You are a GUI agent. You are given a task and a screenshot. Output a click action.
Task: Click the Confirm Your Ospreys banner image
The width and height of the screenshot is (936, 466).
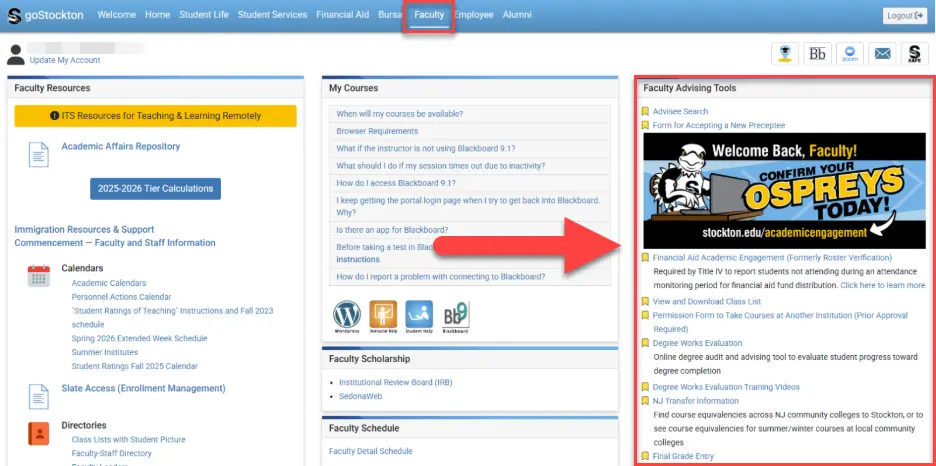coord(784,191)
